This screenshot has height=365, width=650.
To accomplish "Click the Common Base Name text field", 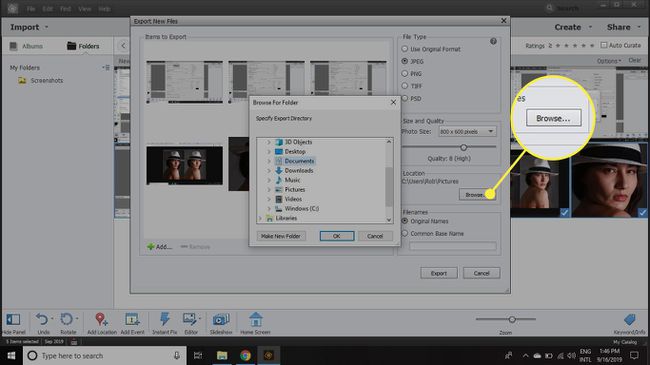I will click(x=453, y=246).
